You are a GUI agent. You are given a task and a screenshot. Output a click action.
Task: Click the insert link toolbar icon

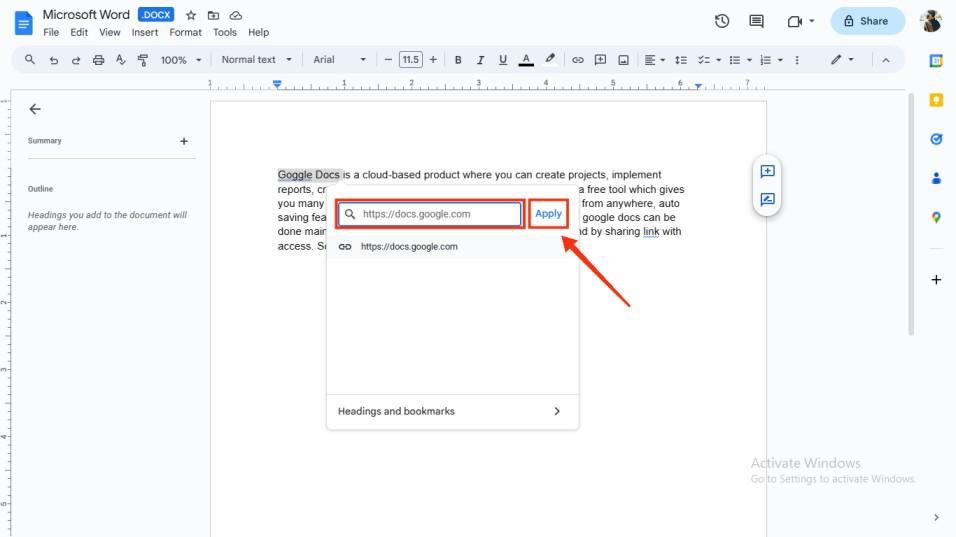click(x=577, y=60)
